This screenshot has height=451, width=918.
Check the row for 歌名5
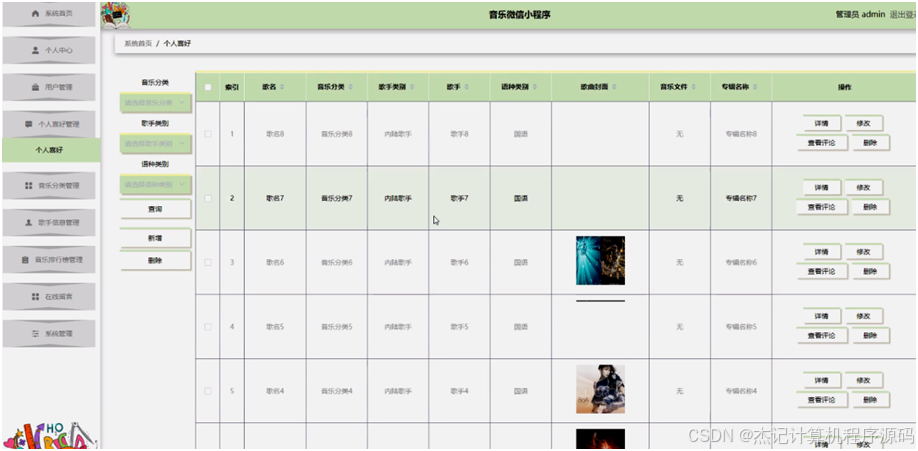point(208,327)
